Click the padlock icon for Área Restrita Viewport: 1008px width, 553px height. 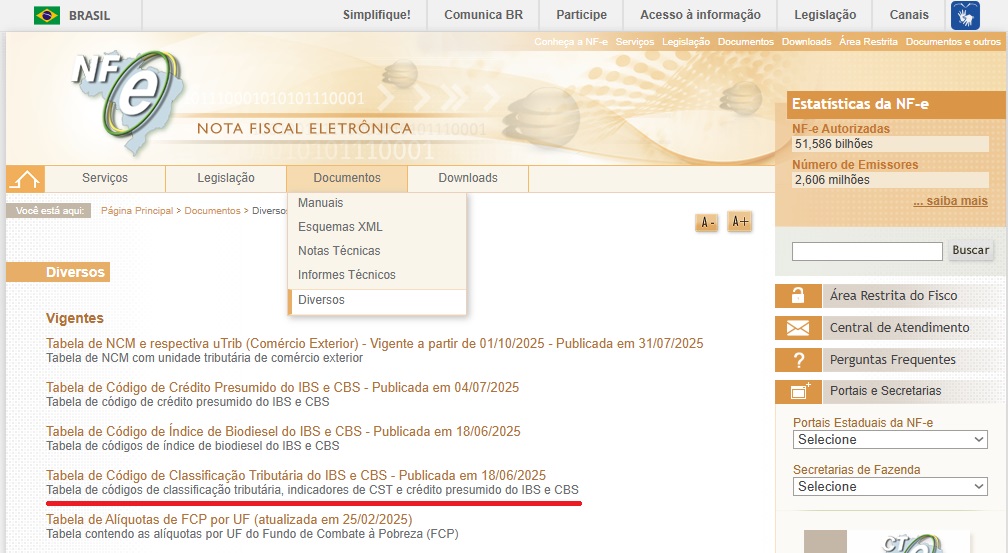click(798, 296)
